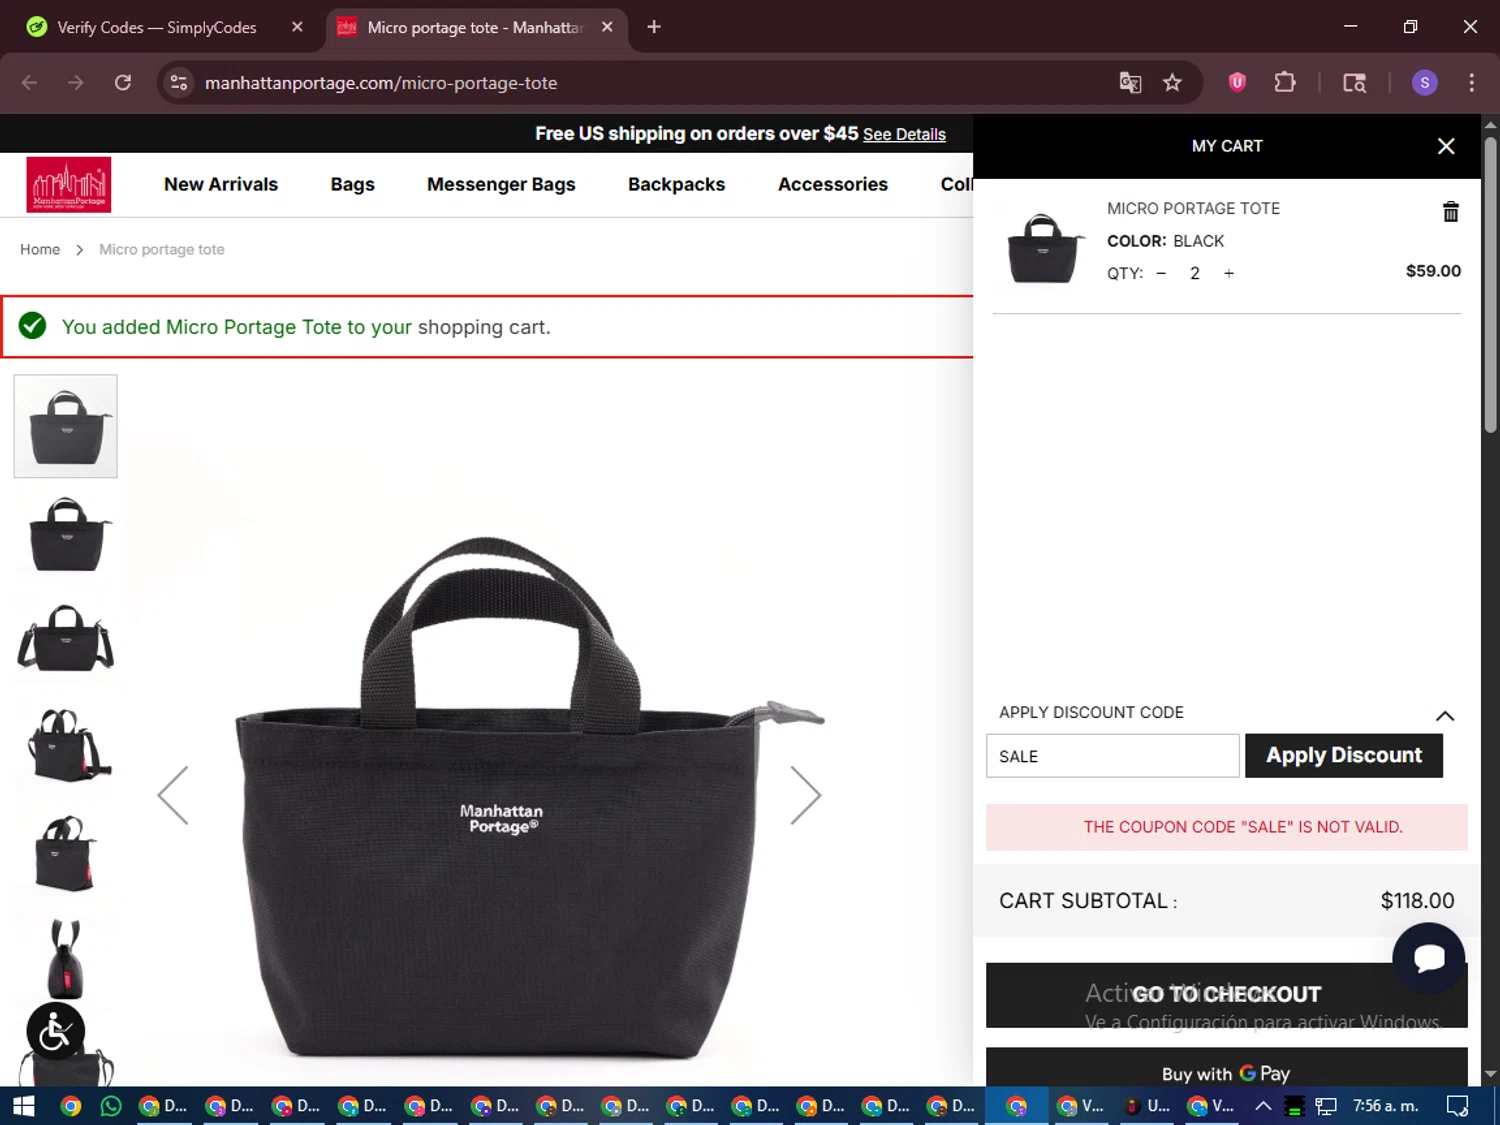Screen dimensions: 1500x1125
Task: Select the first product thumbnail
Action: pyautogui.click(x=66, y=426)
